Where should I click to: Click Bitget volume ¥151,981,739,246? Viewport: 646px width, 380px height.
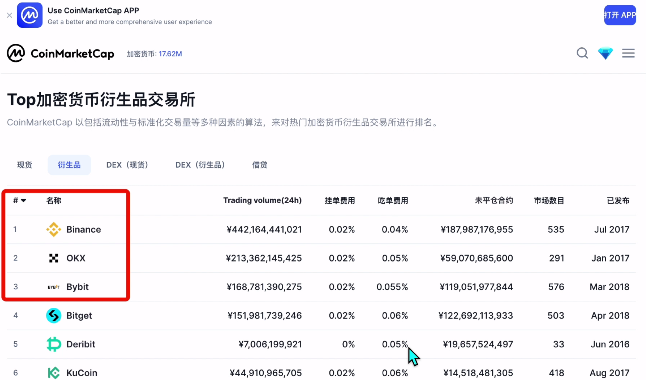264,316
